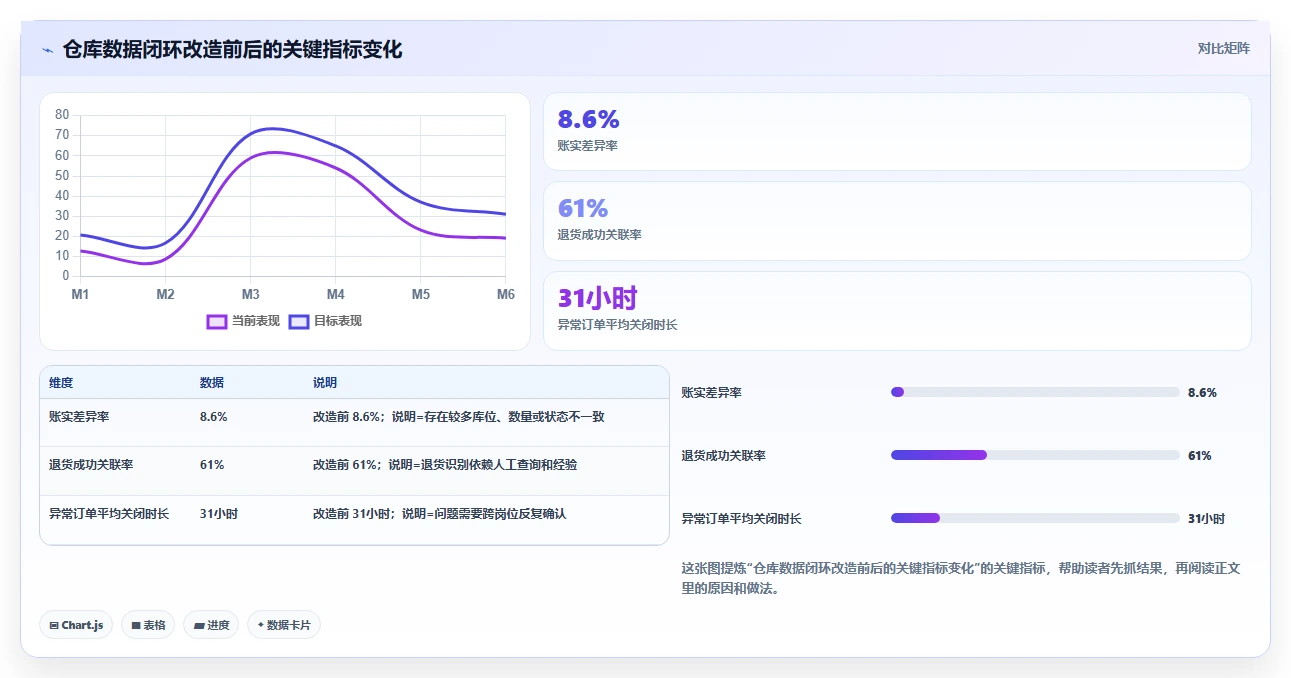This screenshot has height=678, width=1291.
Task: Click the 31小时 cell in the table
Action: [218, 514]
